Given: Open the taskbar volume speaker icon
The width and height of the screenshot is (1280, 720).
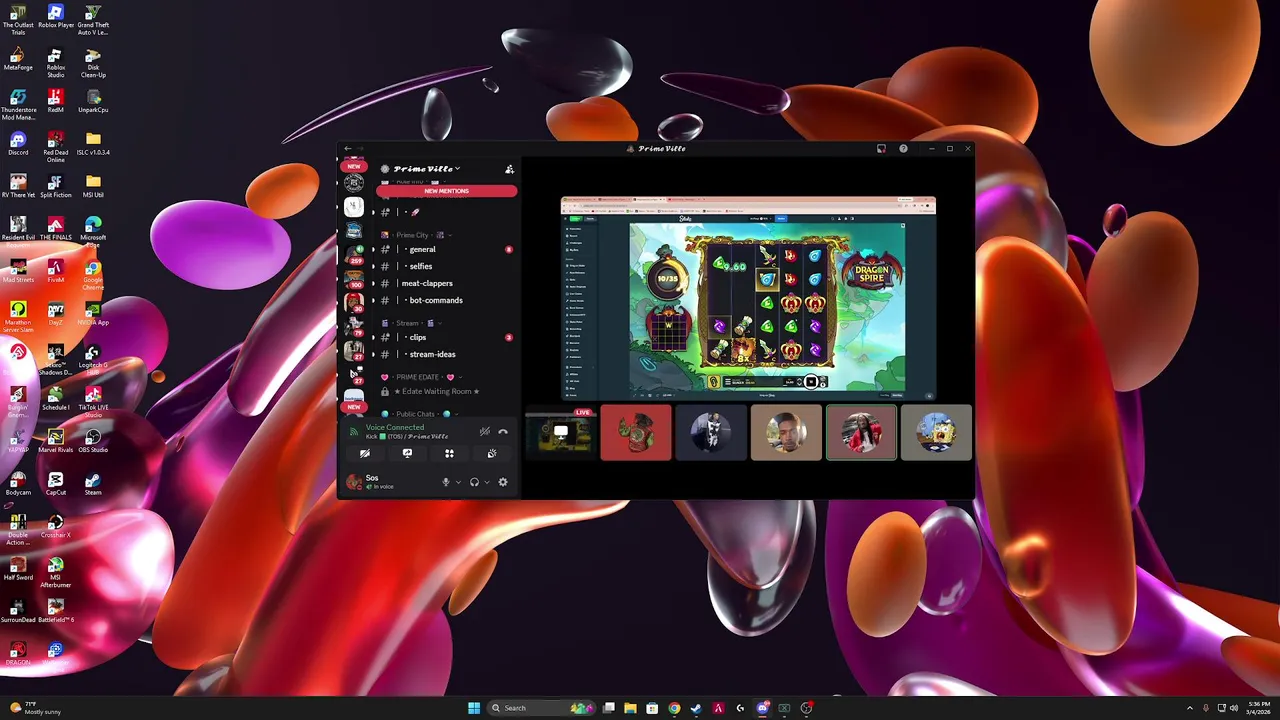Looking at the screenshot, I should point(1233,708).
